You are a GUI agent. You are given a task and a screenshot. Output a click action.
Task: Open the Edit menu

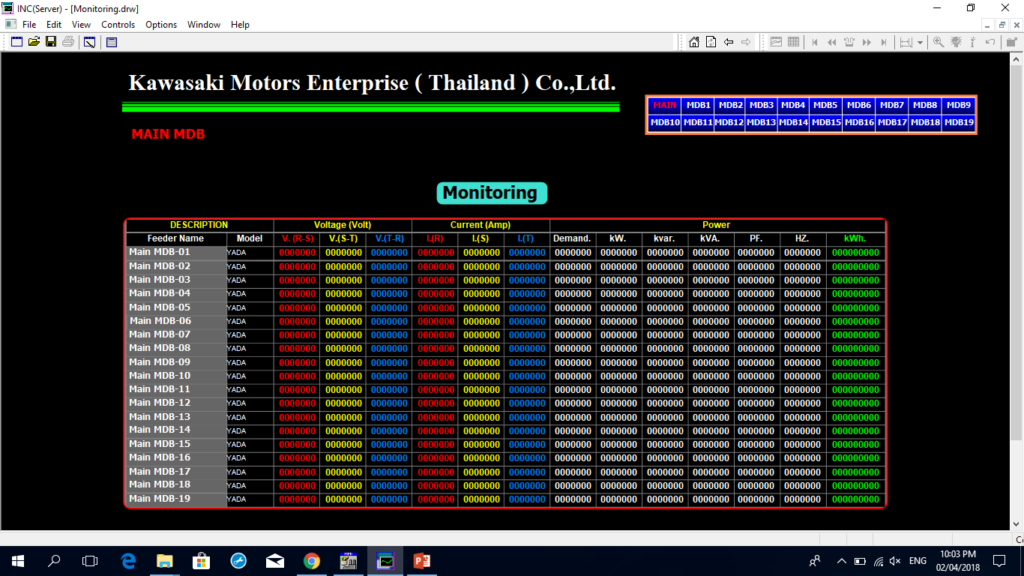click(x=54, y=25)
